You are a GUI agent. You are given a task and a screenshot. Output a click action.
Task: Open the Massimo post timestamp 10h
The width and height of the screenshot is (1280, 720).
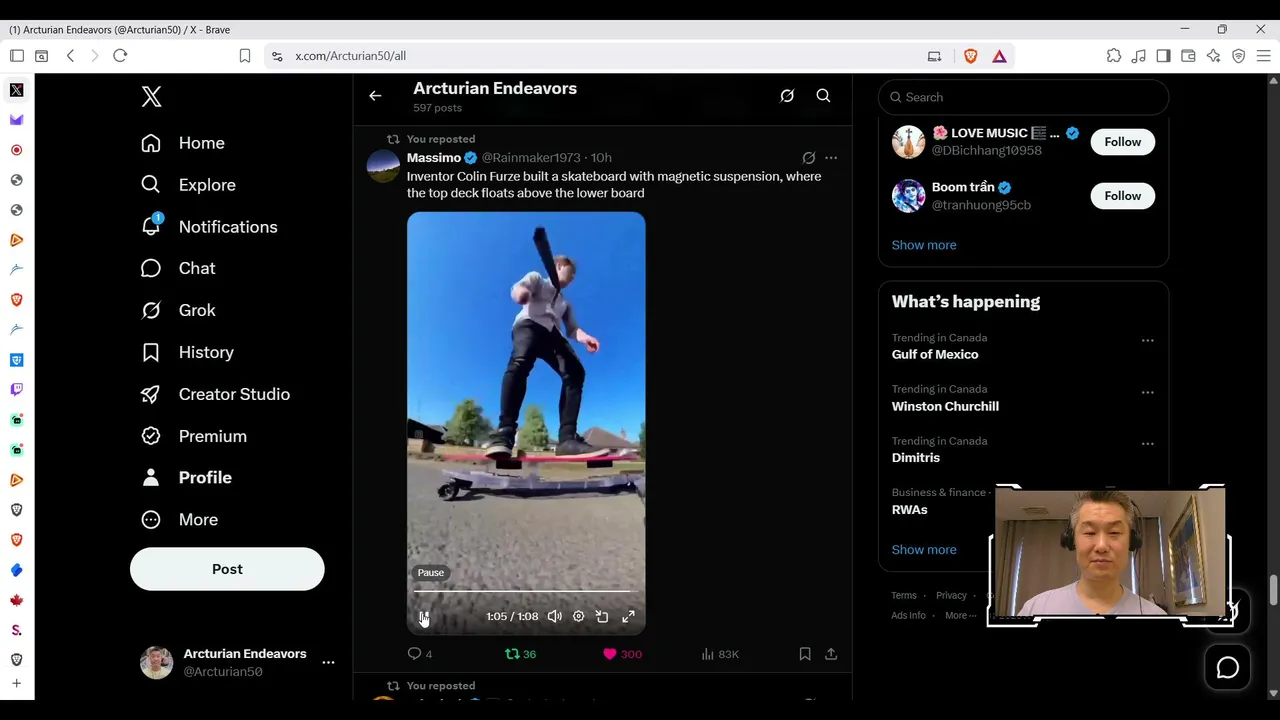601,158
